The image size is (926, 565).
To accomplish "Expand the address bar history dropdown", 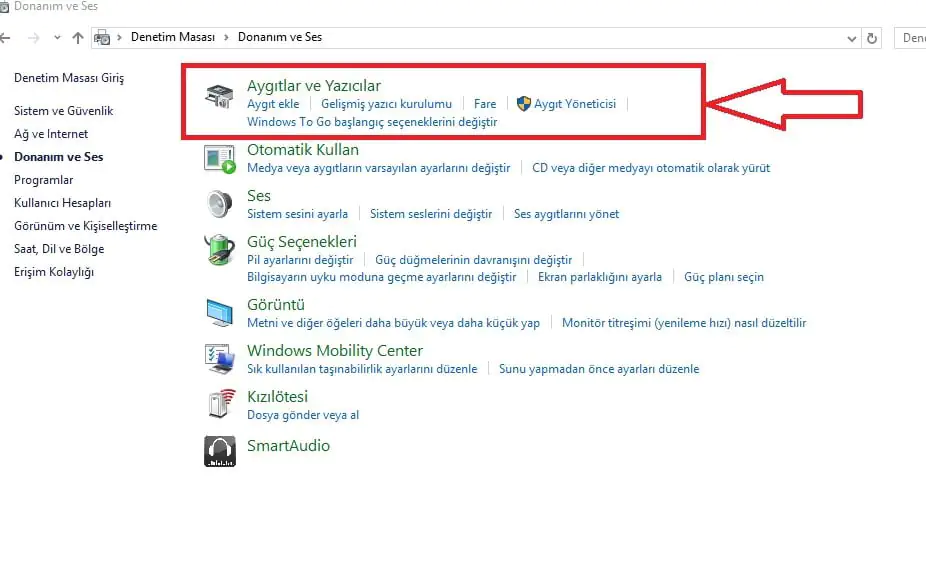I will (852, 39).
